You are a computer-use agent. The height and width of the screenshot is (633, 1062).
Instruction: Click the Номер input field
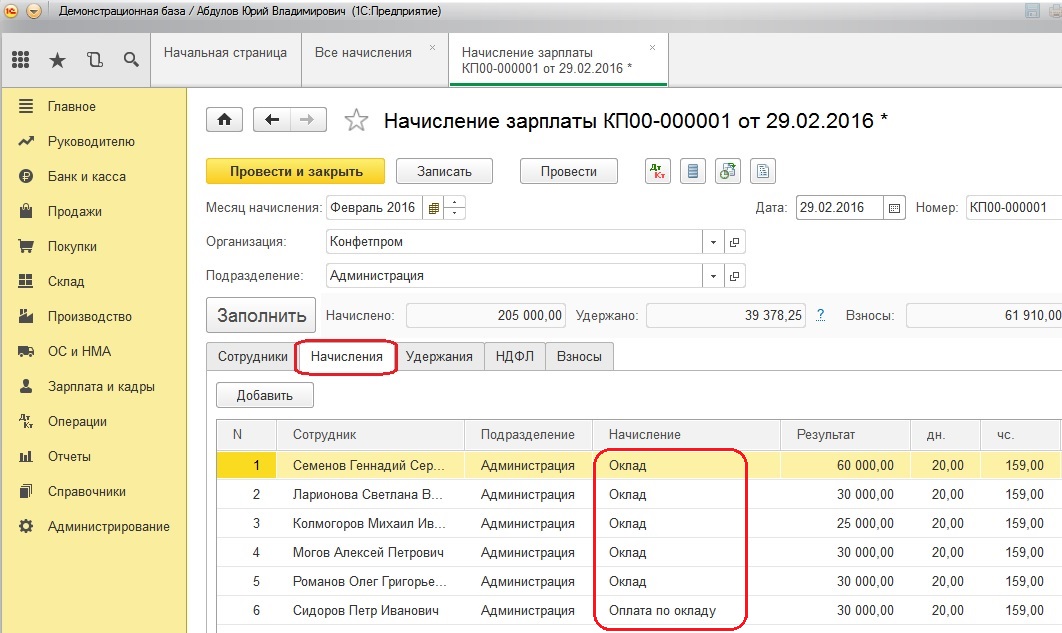[1013, 208]
